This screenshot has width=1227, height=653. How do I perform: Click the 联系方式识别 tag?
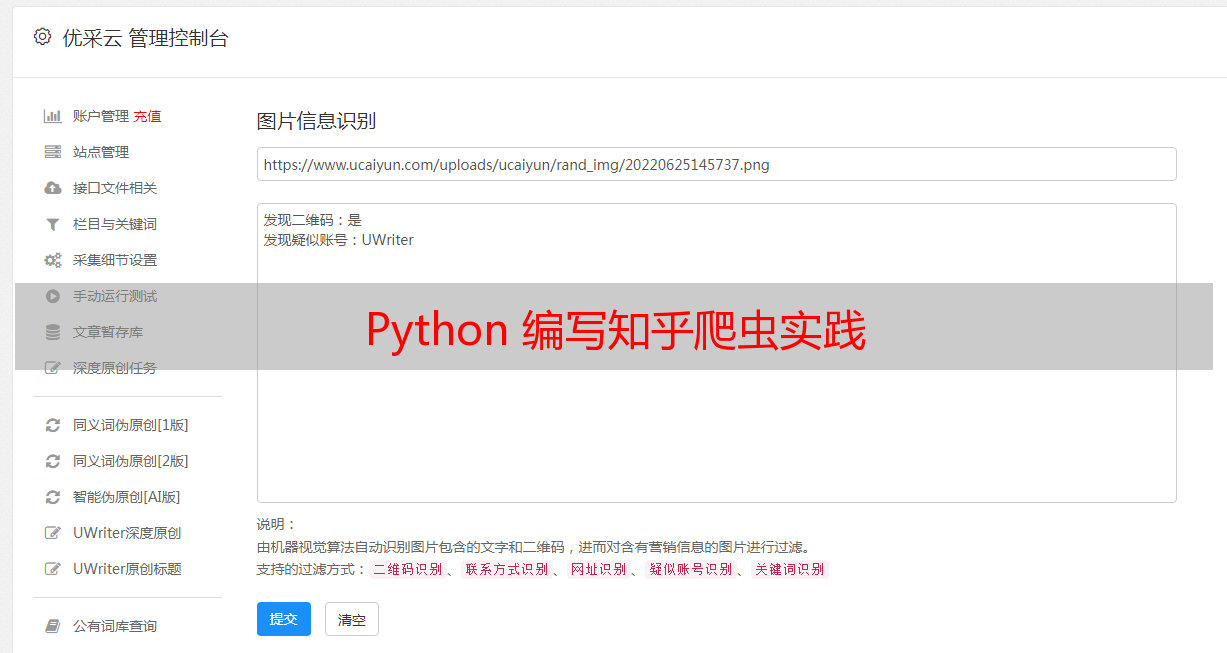[x=506, y=569]
